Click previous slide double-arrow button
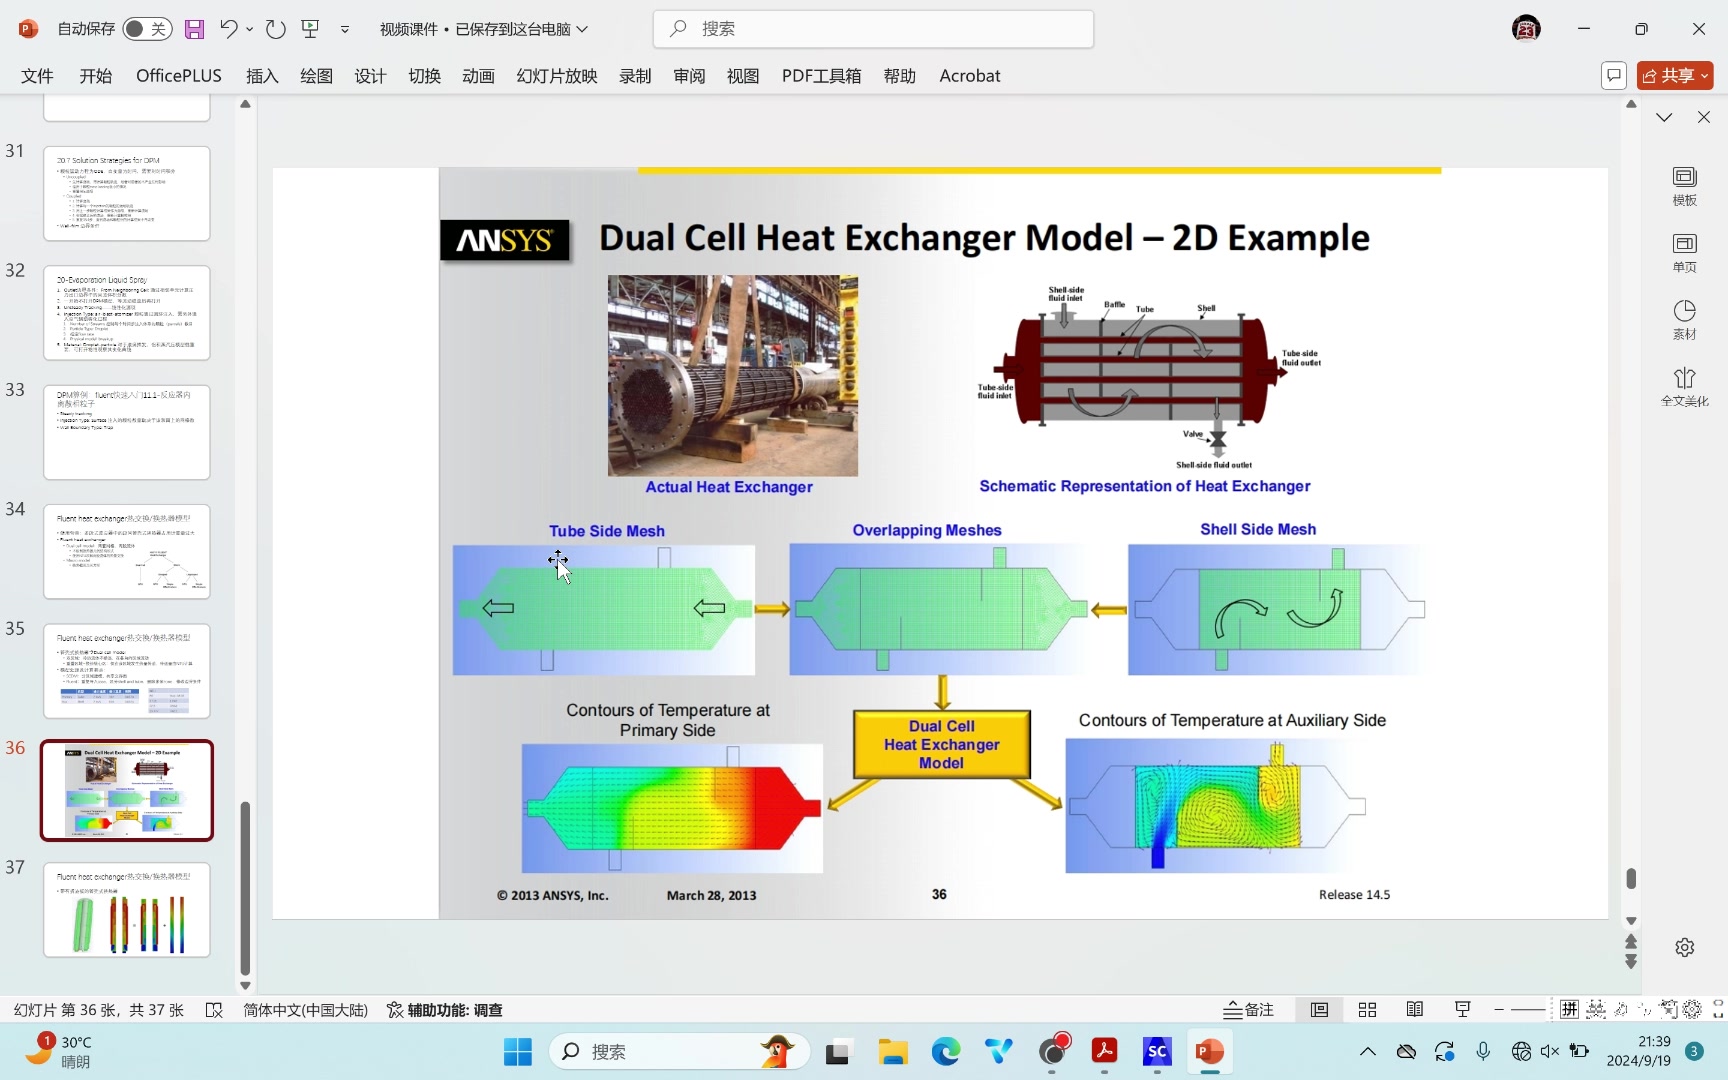This screenshot has width=1728, height=1080. coord(1631,942)
